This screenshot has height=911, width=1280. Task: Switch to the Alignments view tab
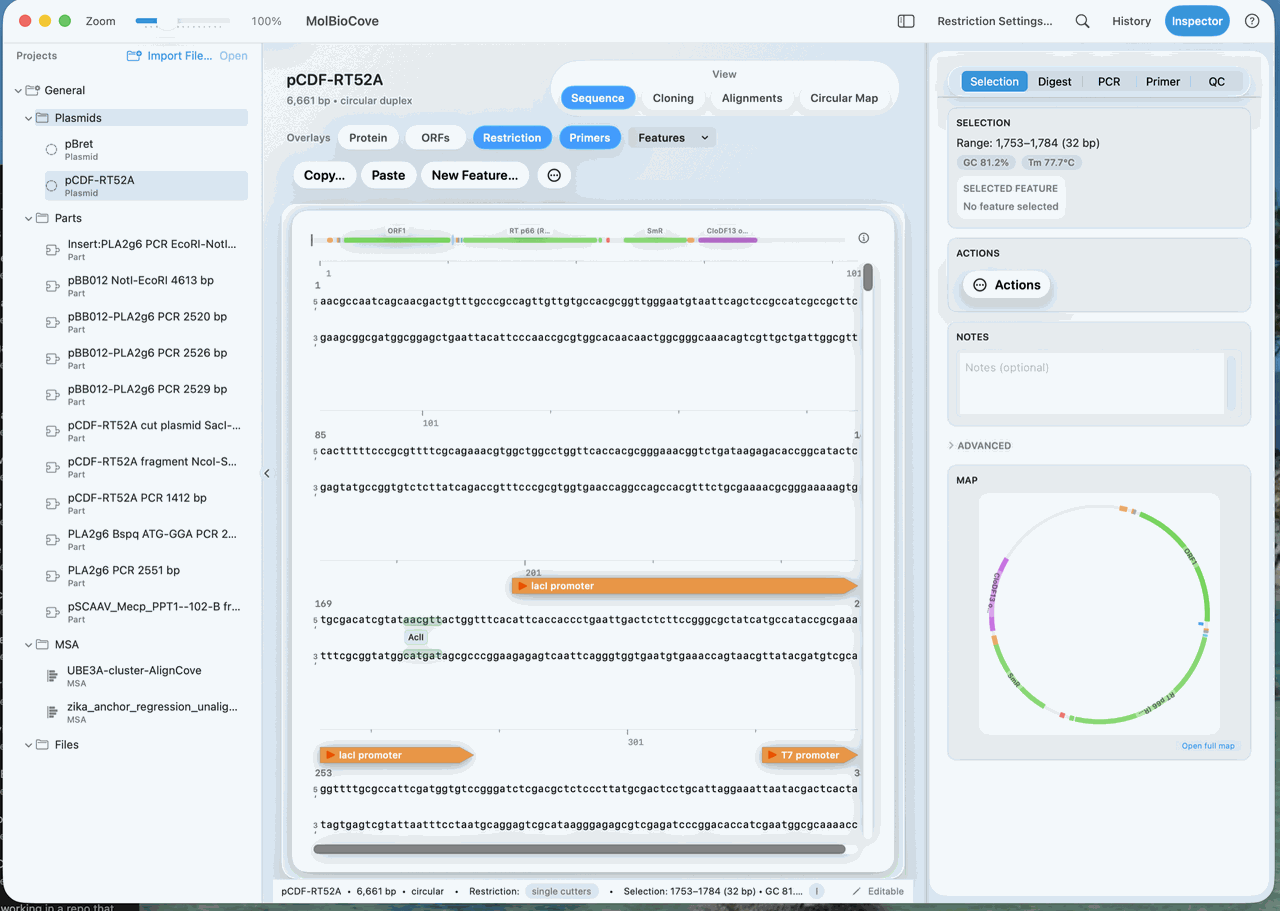tap(752, 98)
